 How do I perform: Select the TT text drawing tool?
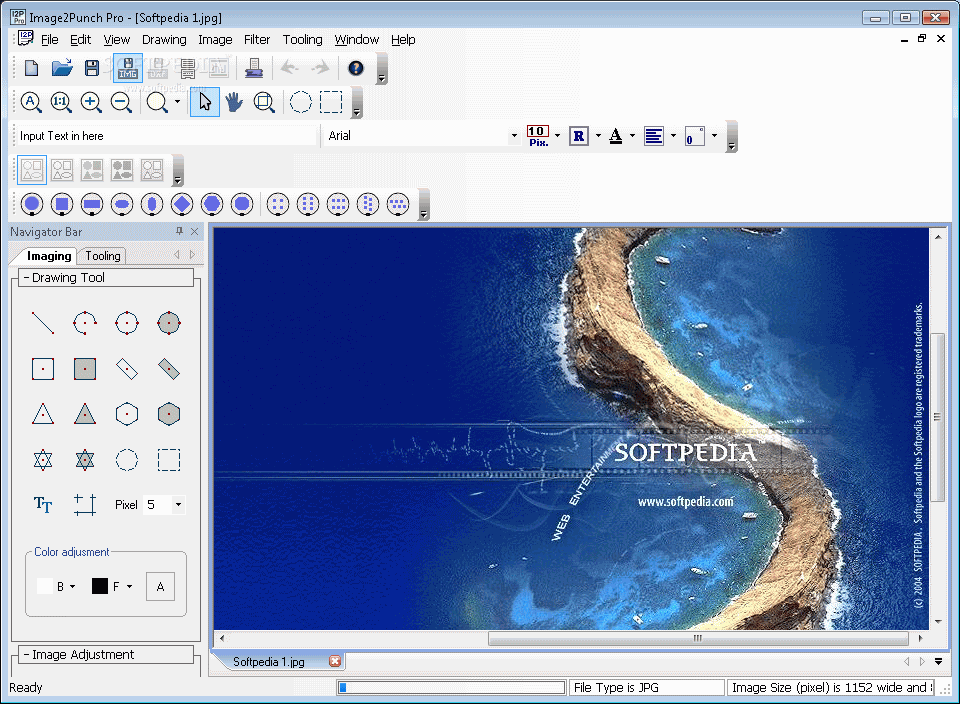point(43,504)
